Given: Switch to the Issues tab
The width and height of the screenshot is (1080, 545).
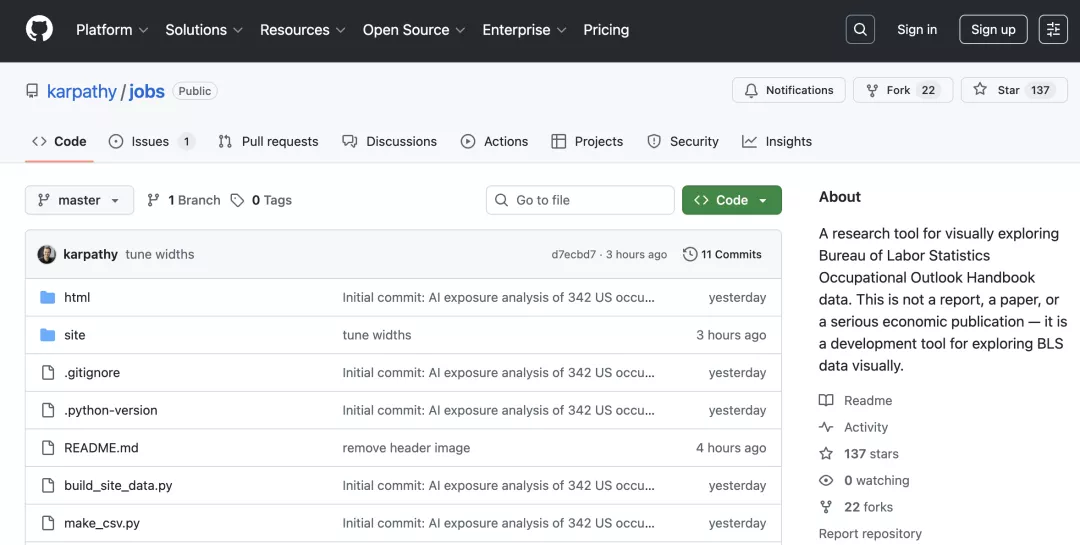Looking at the screenshot, I should [x=150, y=141].
